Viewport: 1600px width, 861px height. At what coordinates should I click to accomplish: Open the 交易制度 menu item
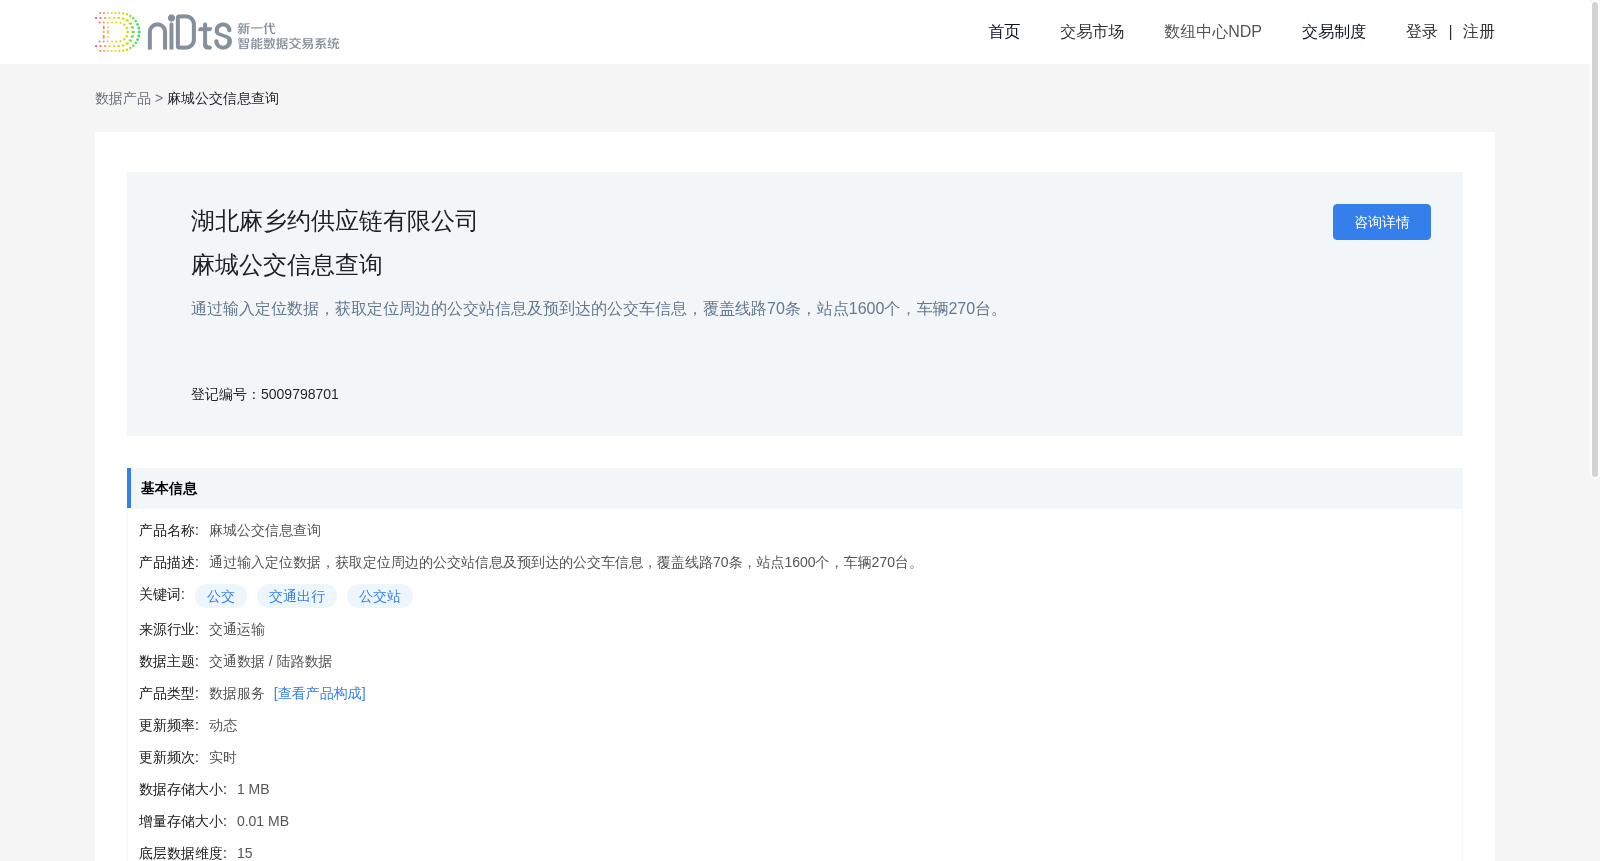coord(1334,32)
